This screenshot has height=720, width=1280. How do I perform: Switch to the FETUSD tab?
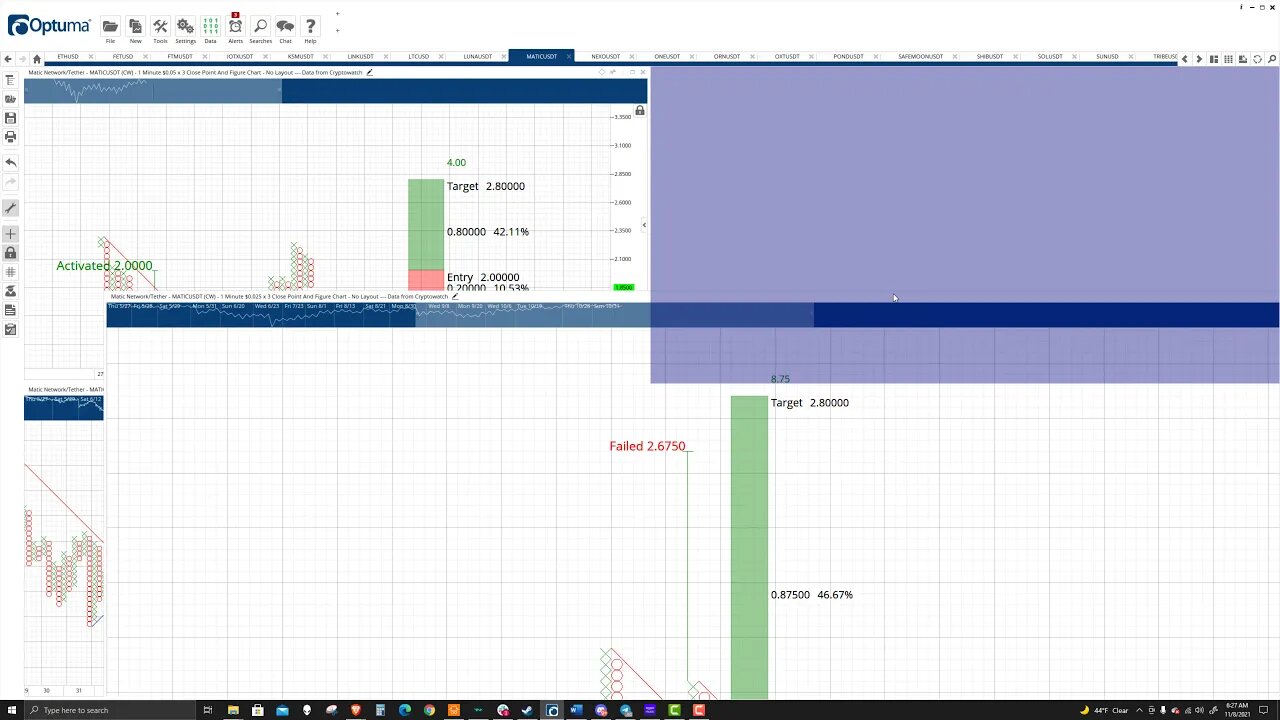click(x=122, y=57)
